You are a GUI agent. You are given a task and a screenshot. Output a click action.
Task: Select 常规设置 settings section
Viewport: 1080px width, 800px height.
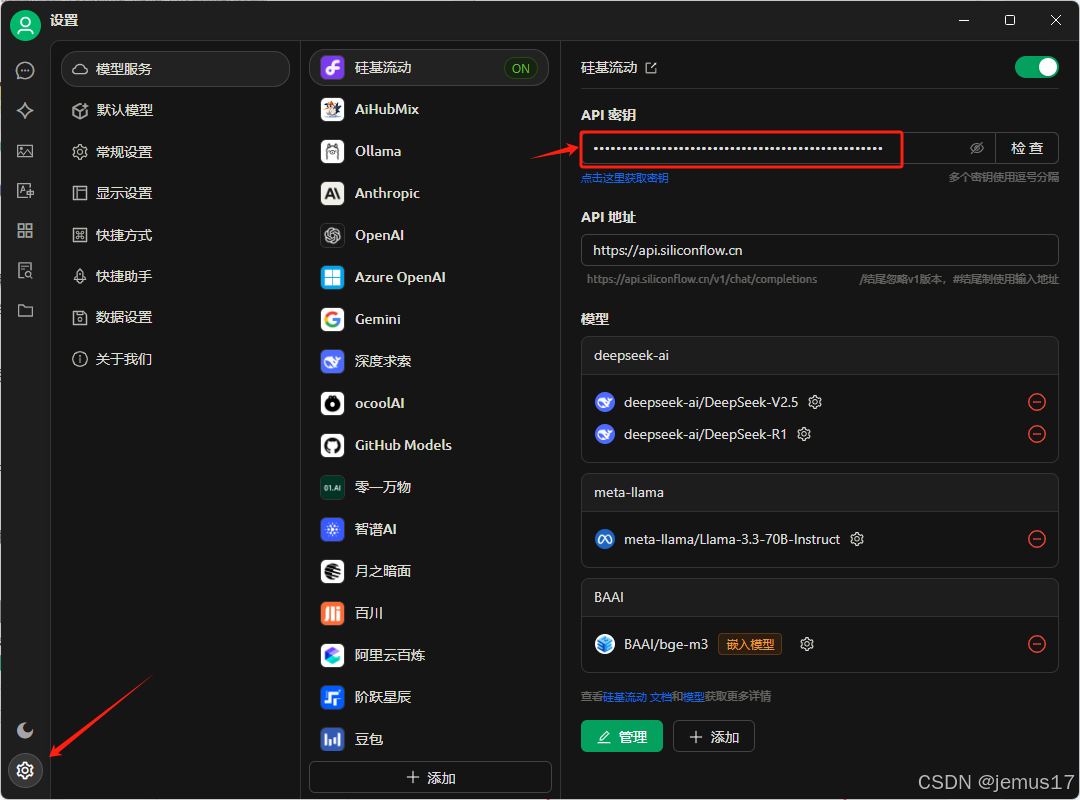pyautogui.click(x=176, y=152)
